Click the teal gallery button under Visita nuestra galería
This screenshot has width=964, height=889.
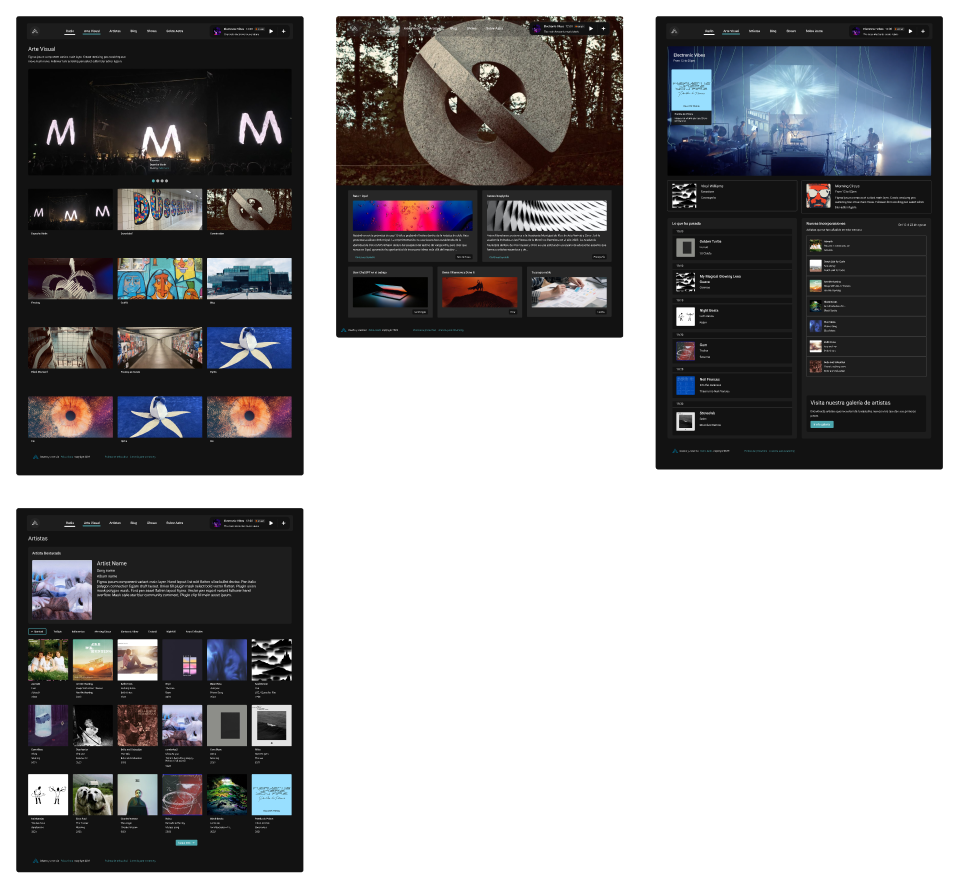(821, 424)
